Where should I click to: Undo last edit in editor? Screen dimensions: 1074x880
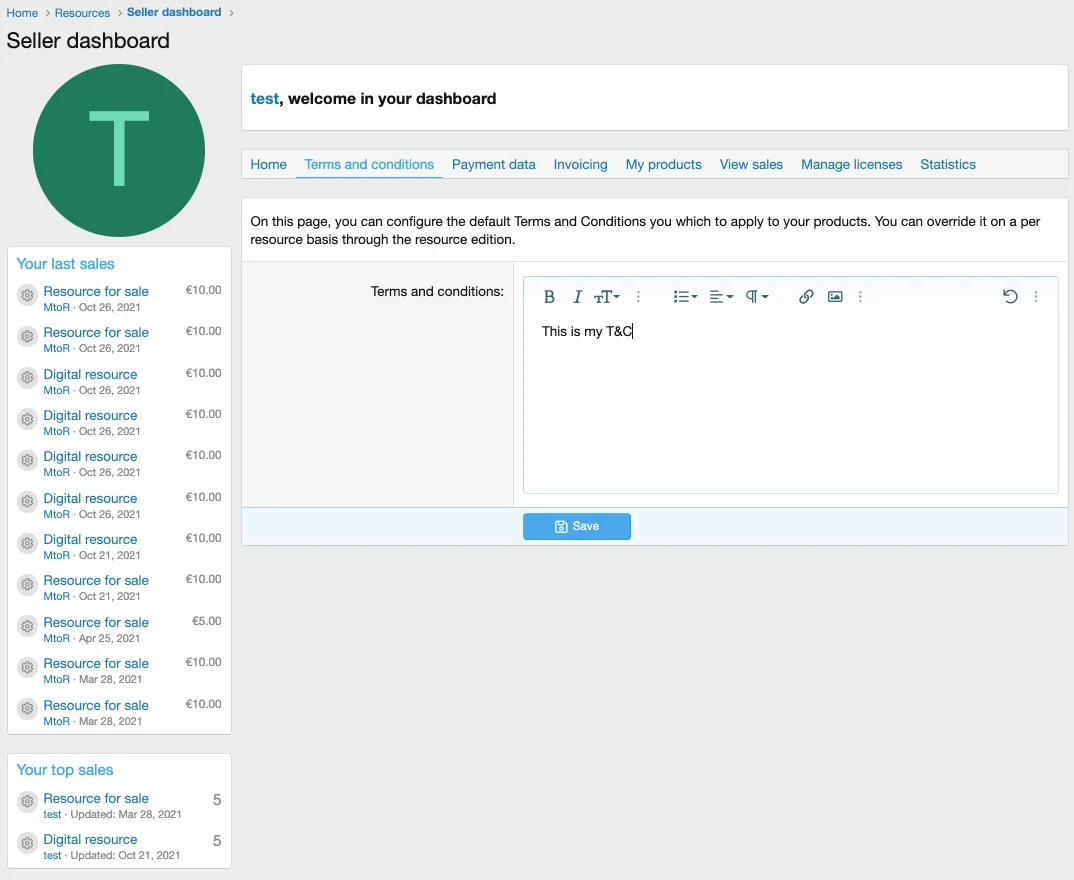1010,297
